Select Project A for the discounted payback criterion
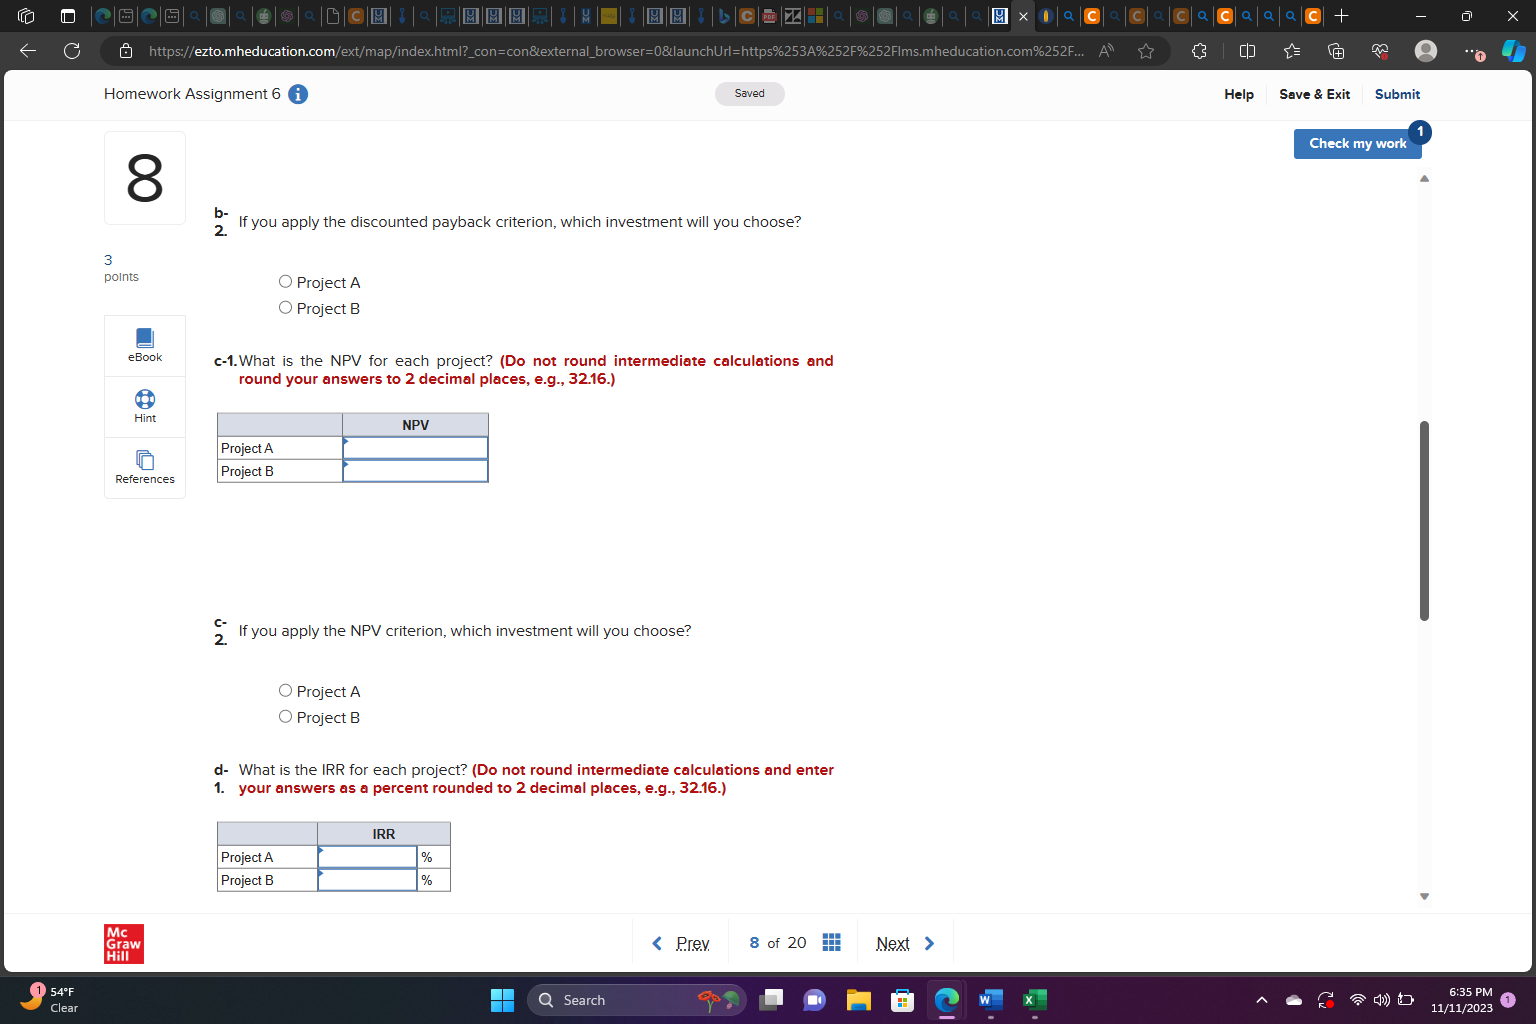This screenshot has height=1024, width=1536. (285, 281)
